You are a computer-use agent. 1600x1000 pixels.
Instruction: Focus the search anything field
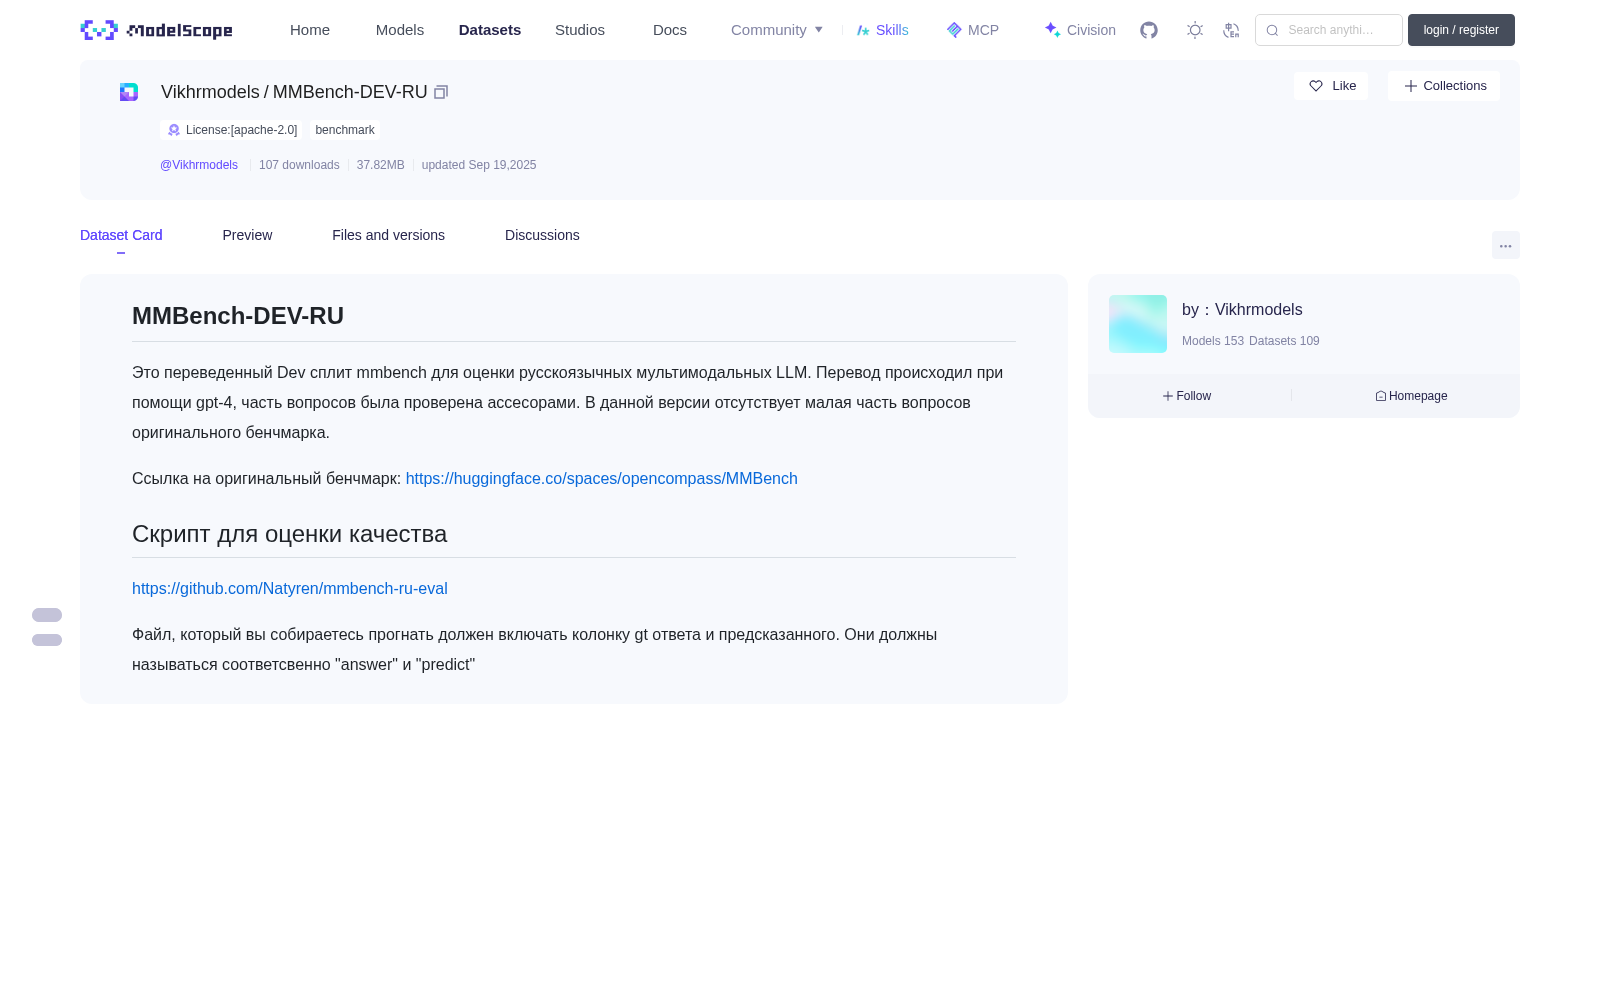click(x=1329, y=30)
